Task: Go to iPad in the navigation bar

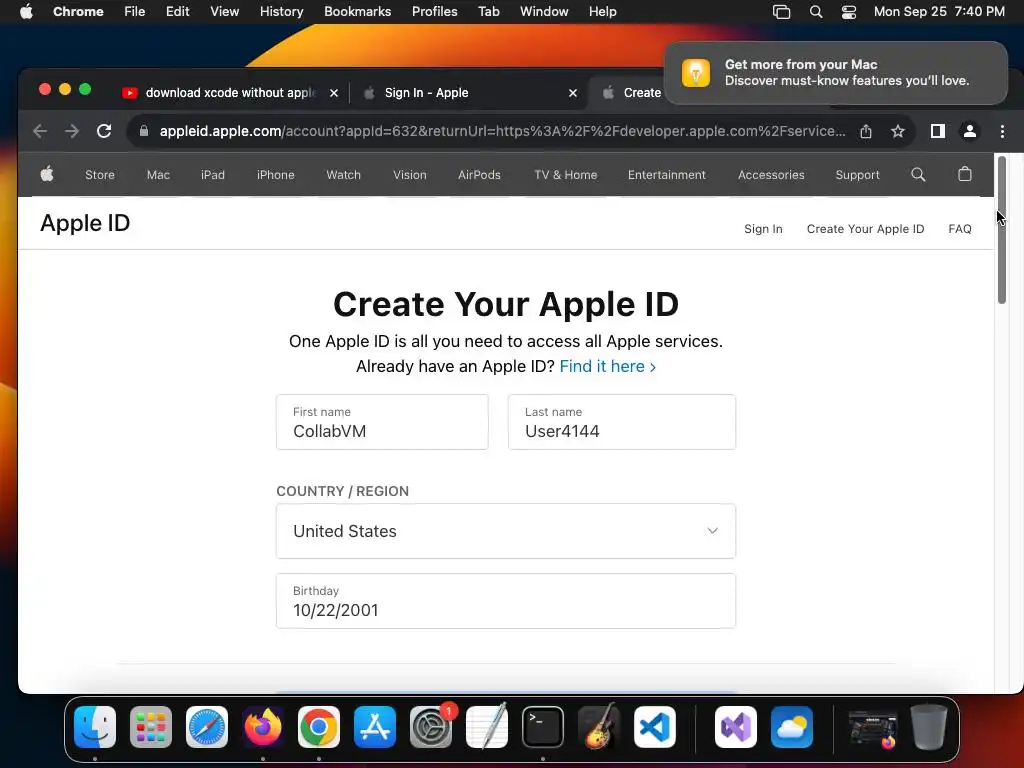Action: [x=213, y=174]
